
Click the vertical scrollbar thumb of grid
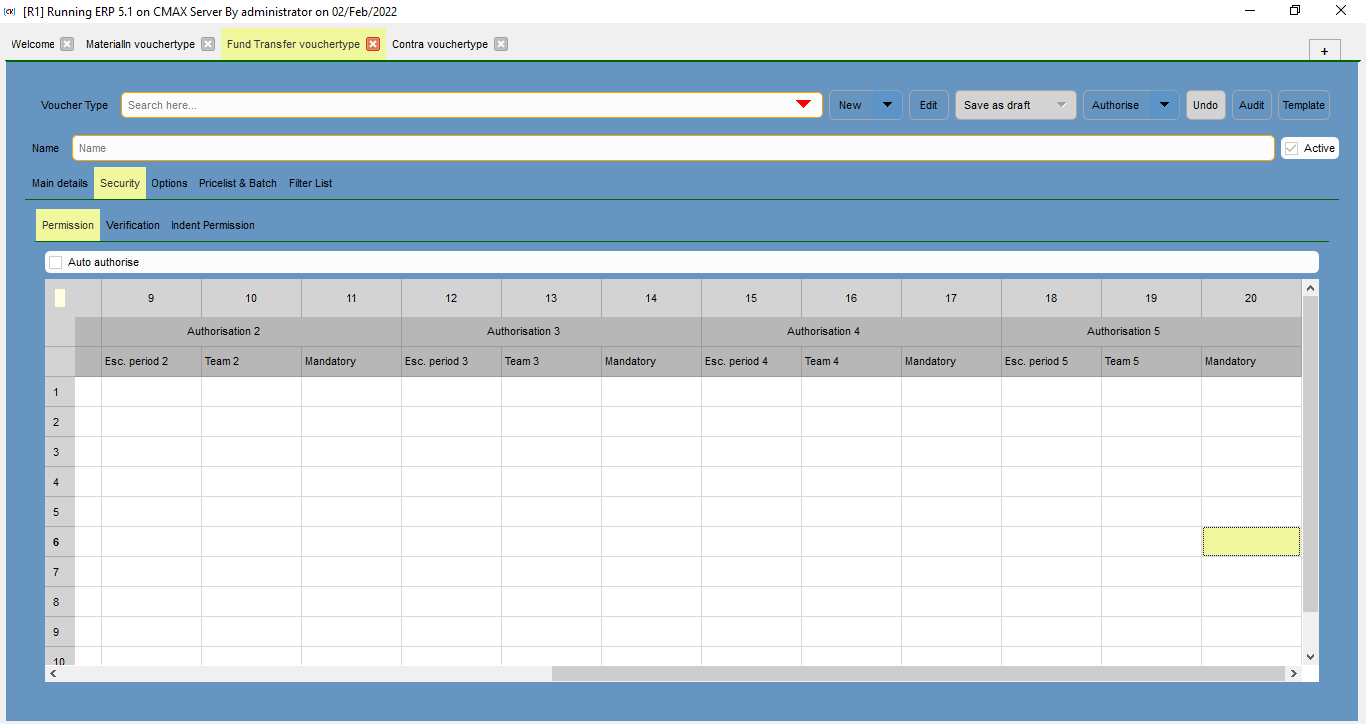pyautogui.click(x=1311, y=454)
